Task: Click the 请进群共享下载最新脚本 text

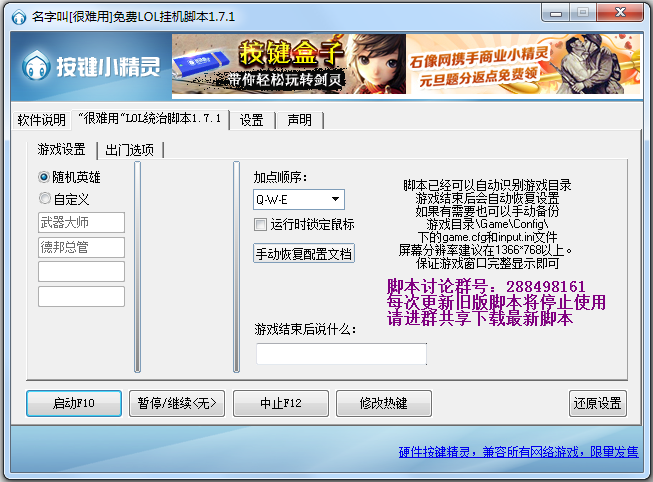Action: tap(480, 318)
